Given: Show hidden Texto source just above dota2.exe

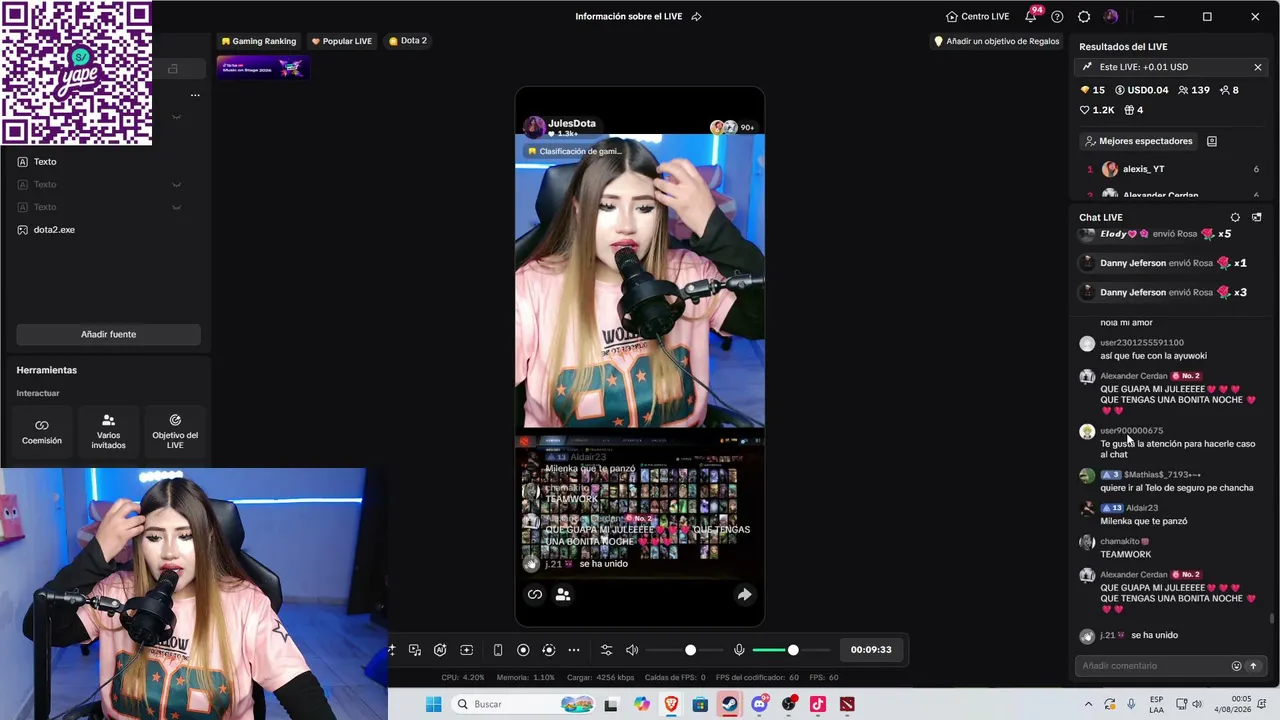Looking at the screenshot, I should pos(176,207).
